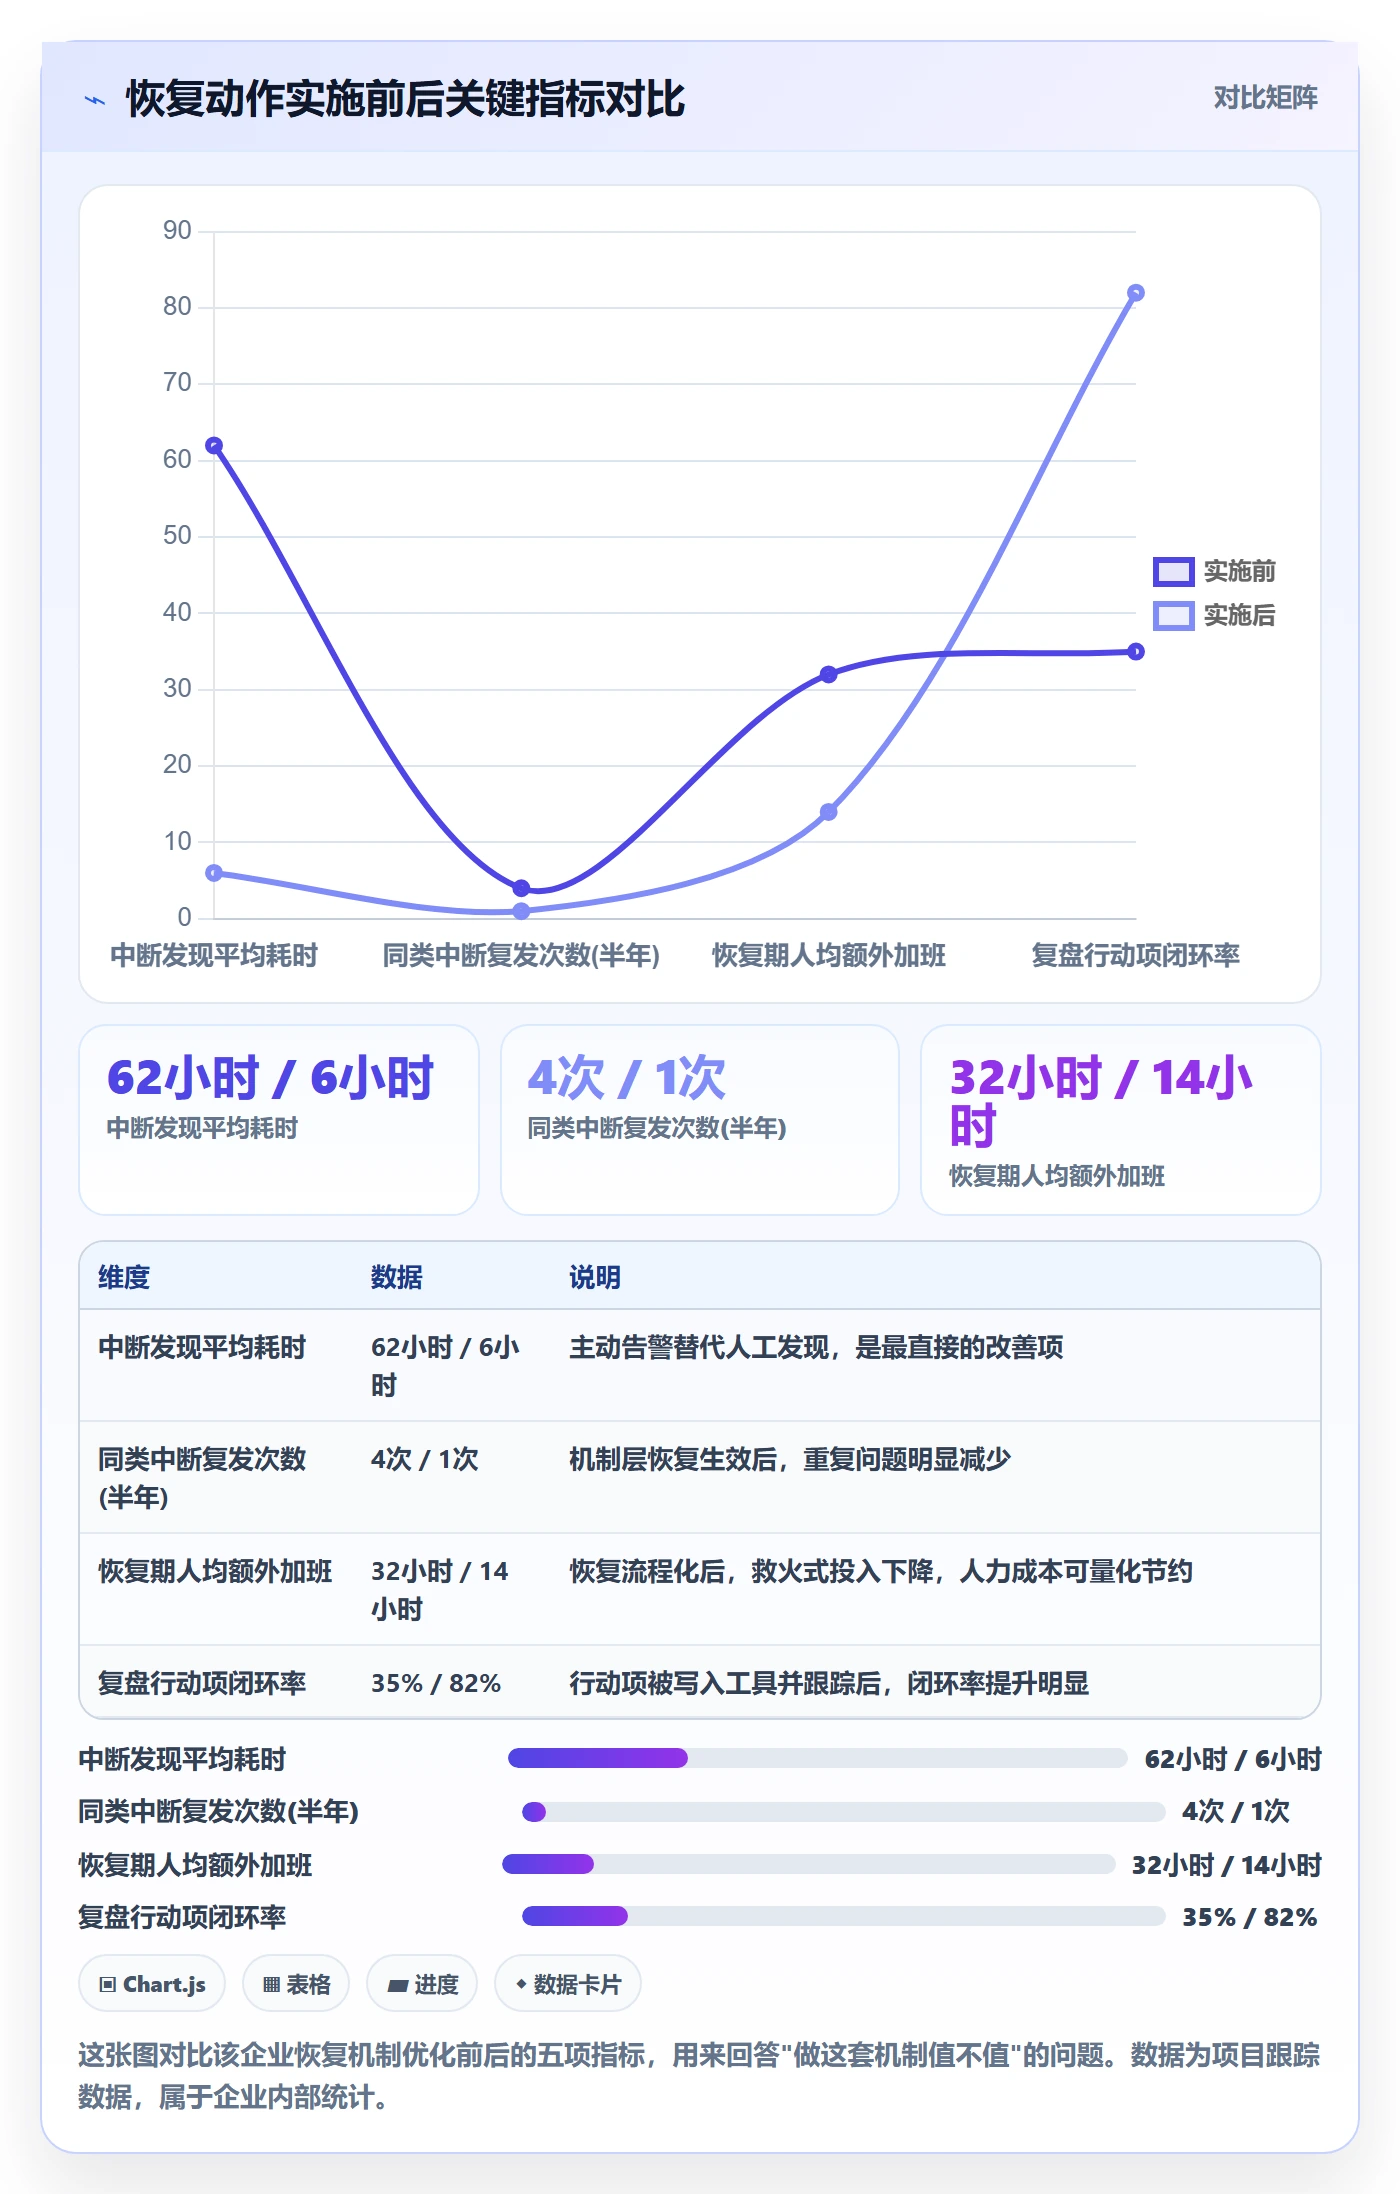Screen dimensions: 1400x2194
Task: Toggle the 实施前 legend swatch
Action: click(x=1173, y=571)
